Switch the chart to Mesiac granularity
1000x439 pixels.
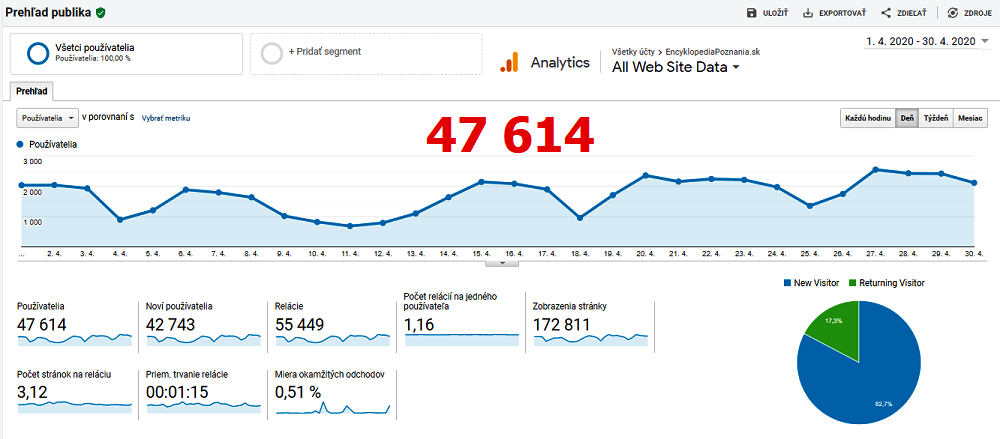pyautogui.click(x=970, y=119)
